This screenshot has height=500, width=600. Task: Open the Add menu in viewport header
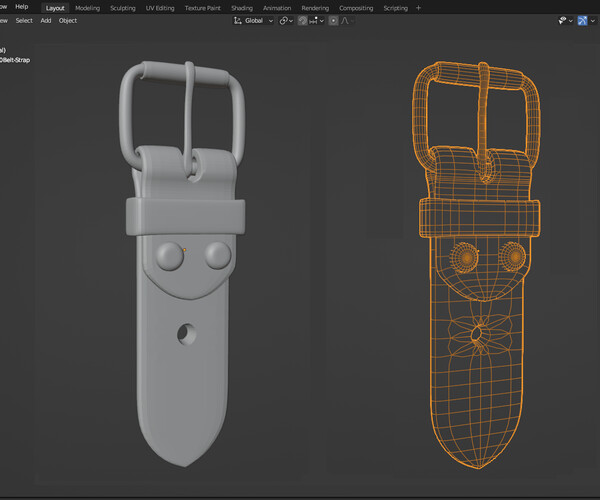click(x=46, y=21)
